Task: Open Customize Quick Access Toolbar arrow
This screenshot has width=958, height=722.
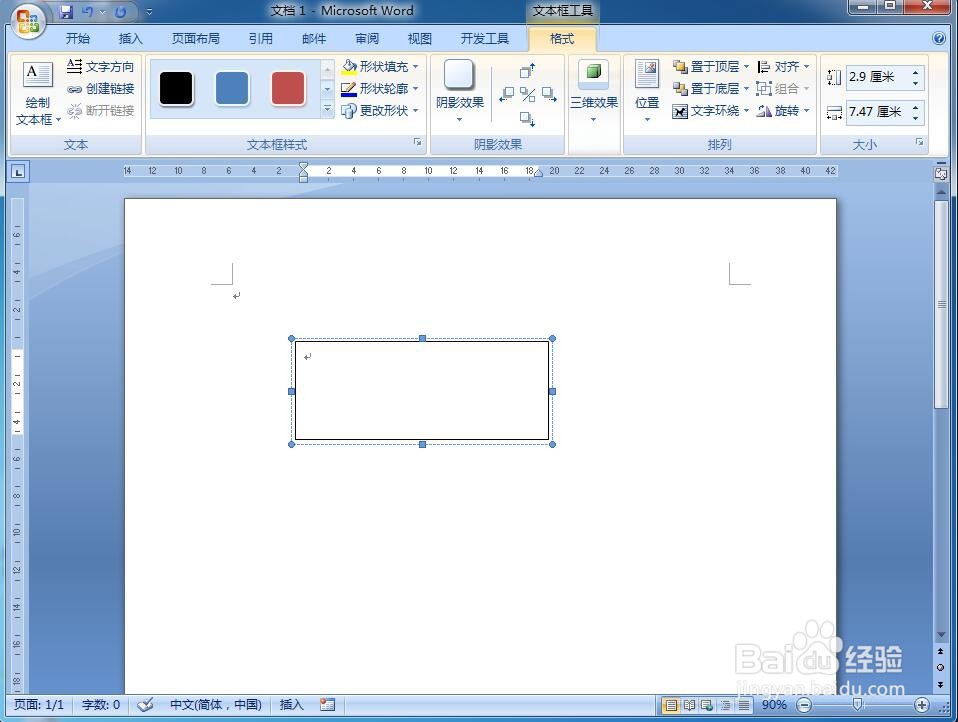Action: (x=149, y=11)
